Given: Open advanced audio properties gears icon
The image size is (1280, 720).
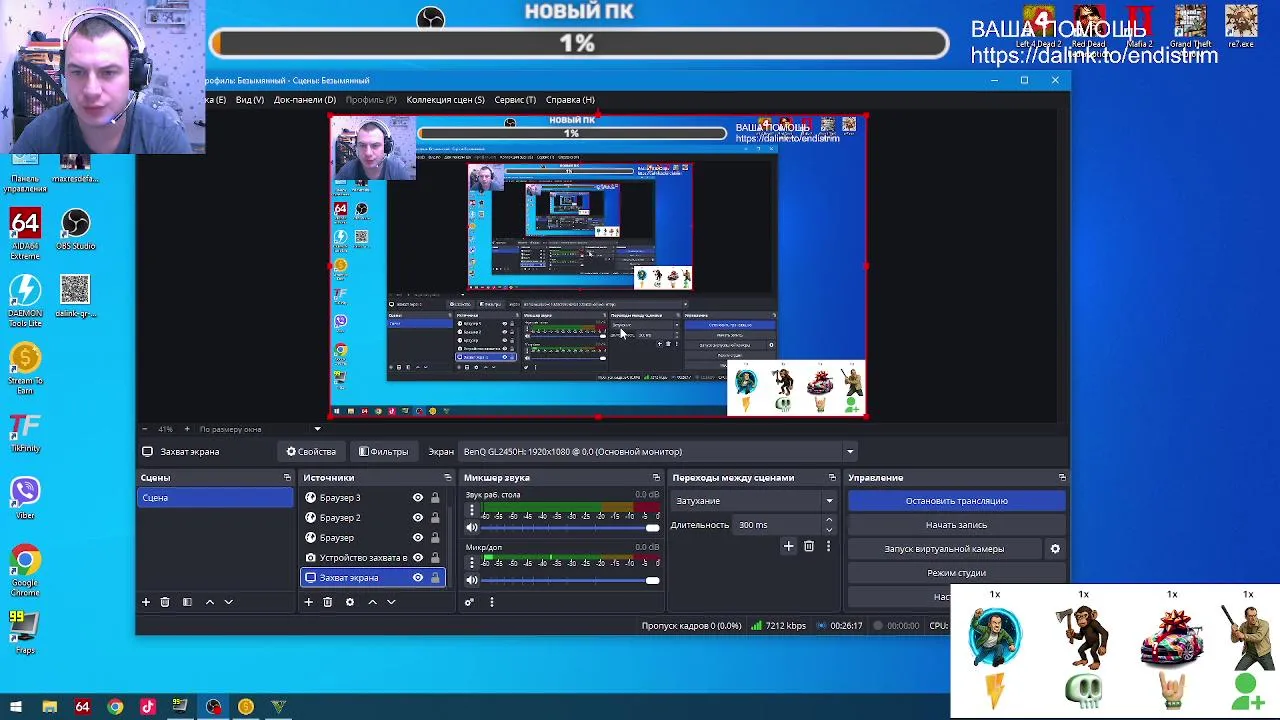Looking at the screenshot, I should click(469, 602).
